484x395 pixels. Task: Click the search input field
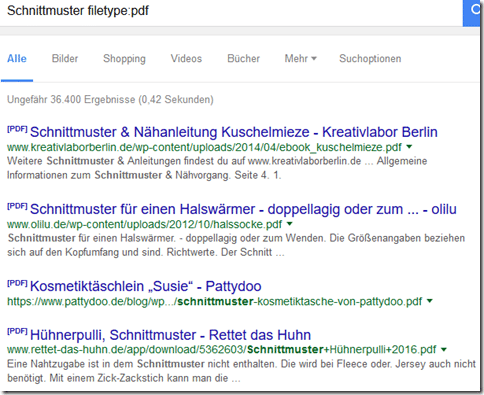[x=231, y=12]
